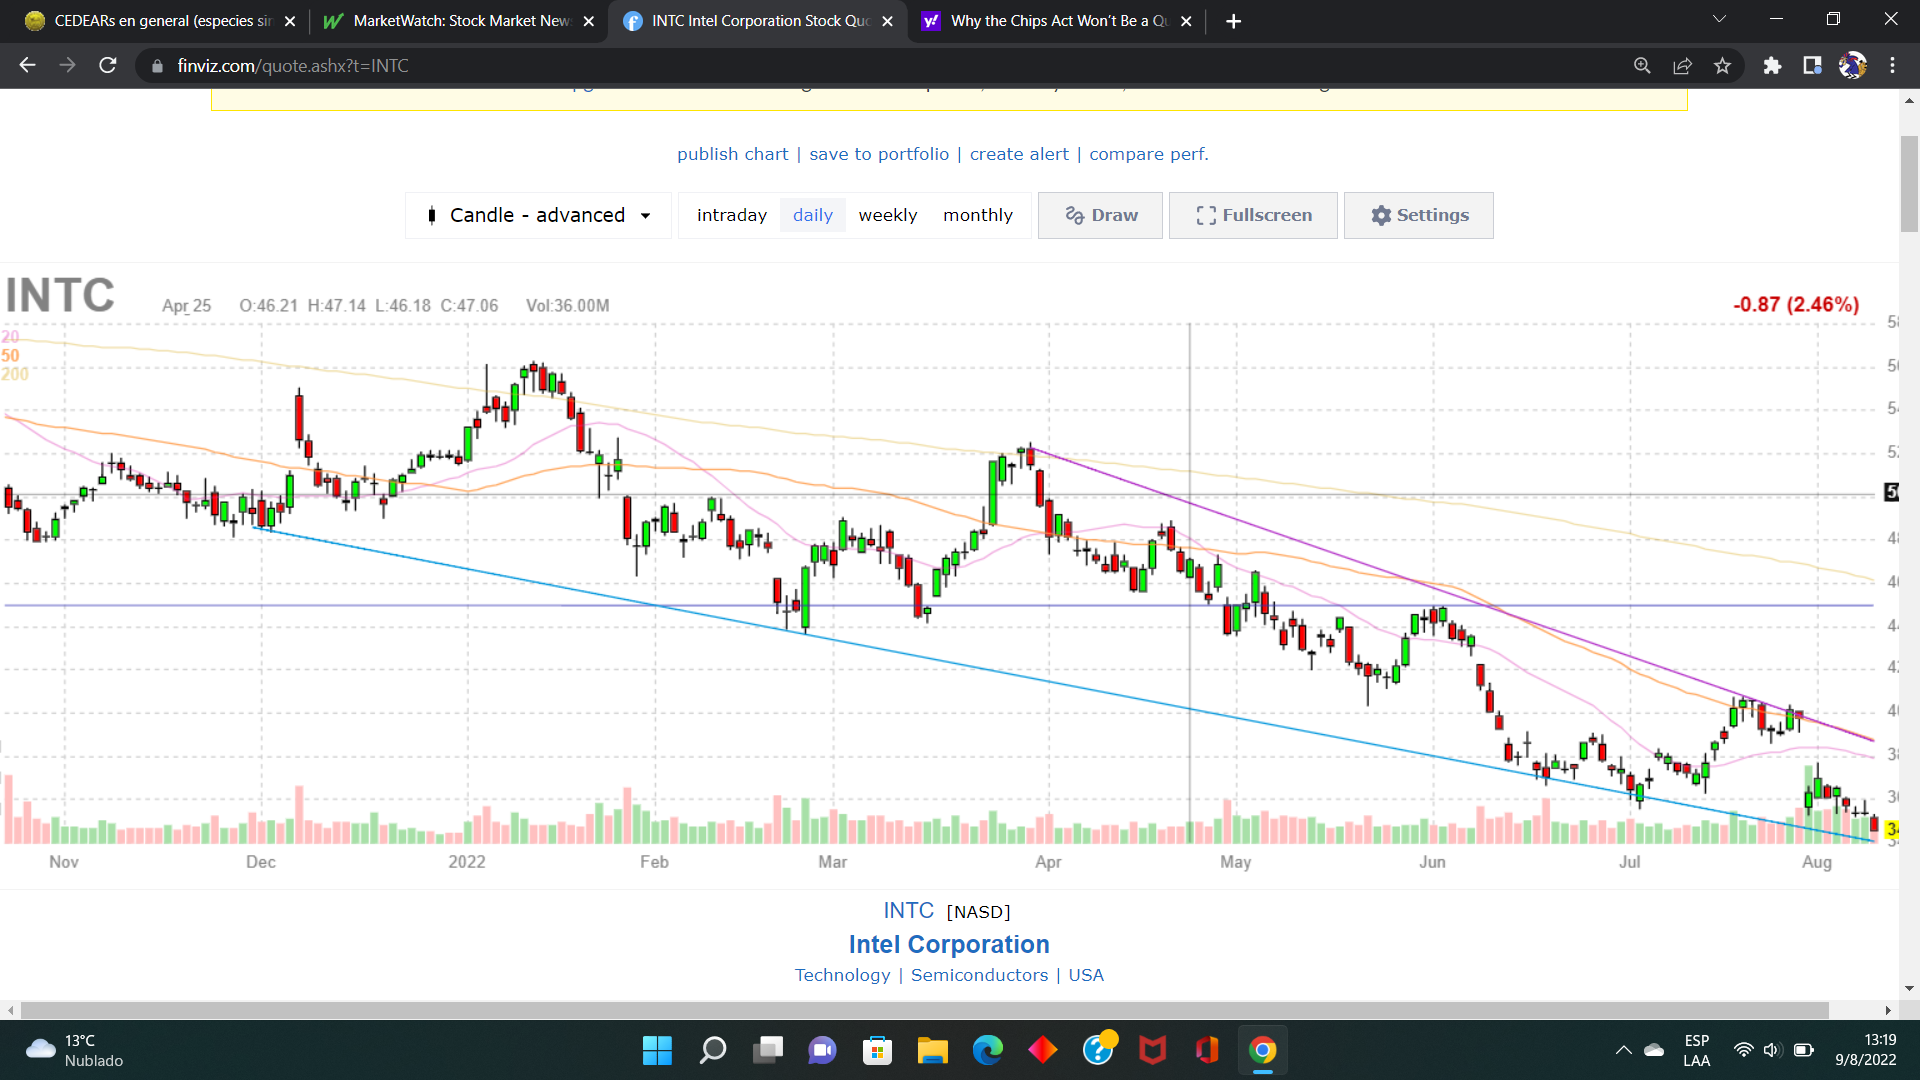Open Intel Corporation company link

[949, 944]
